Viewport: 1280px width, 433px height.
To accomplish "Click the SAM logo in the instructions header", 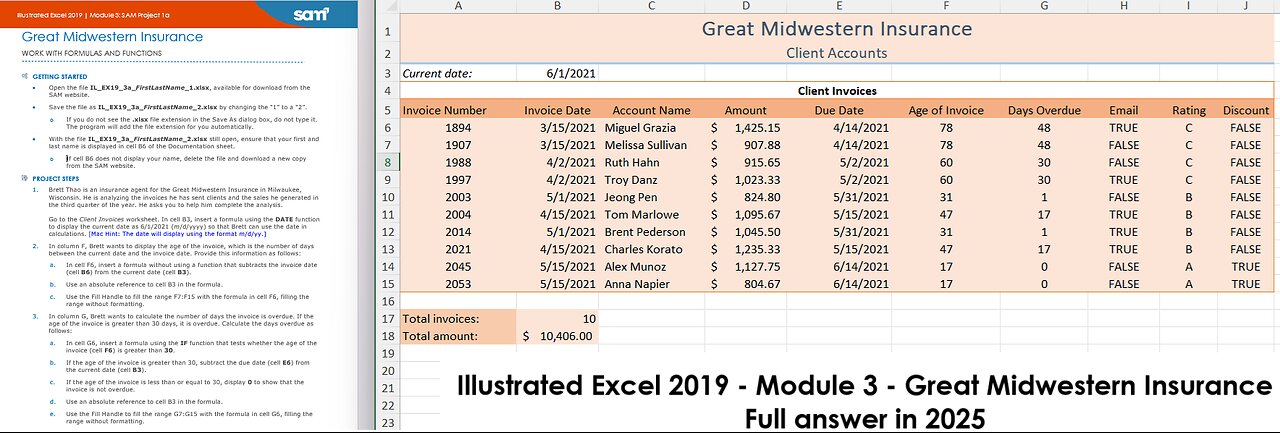I will pyautogui.click(x=310, y=14).
